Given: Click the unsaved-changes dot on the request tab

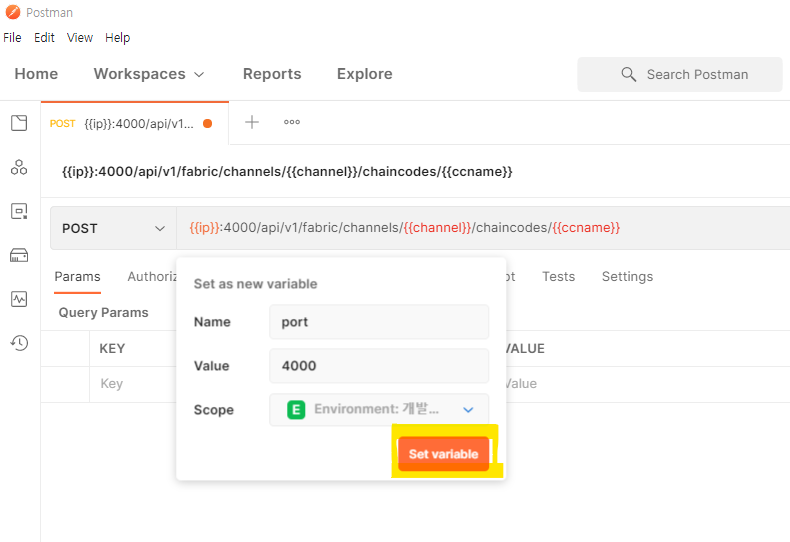Looking at the screenshot, I should click(208, 123).
